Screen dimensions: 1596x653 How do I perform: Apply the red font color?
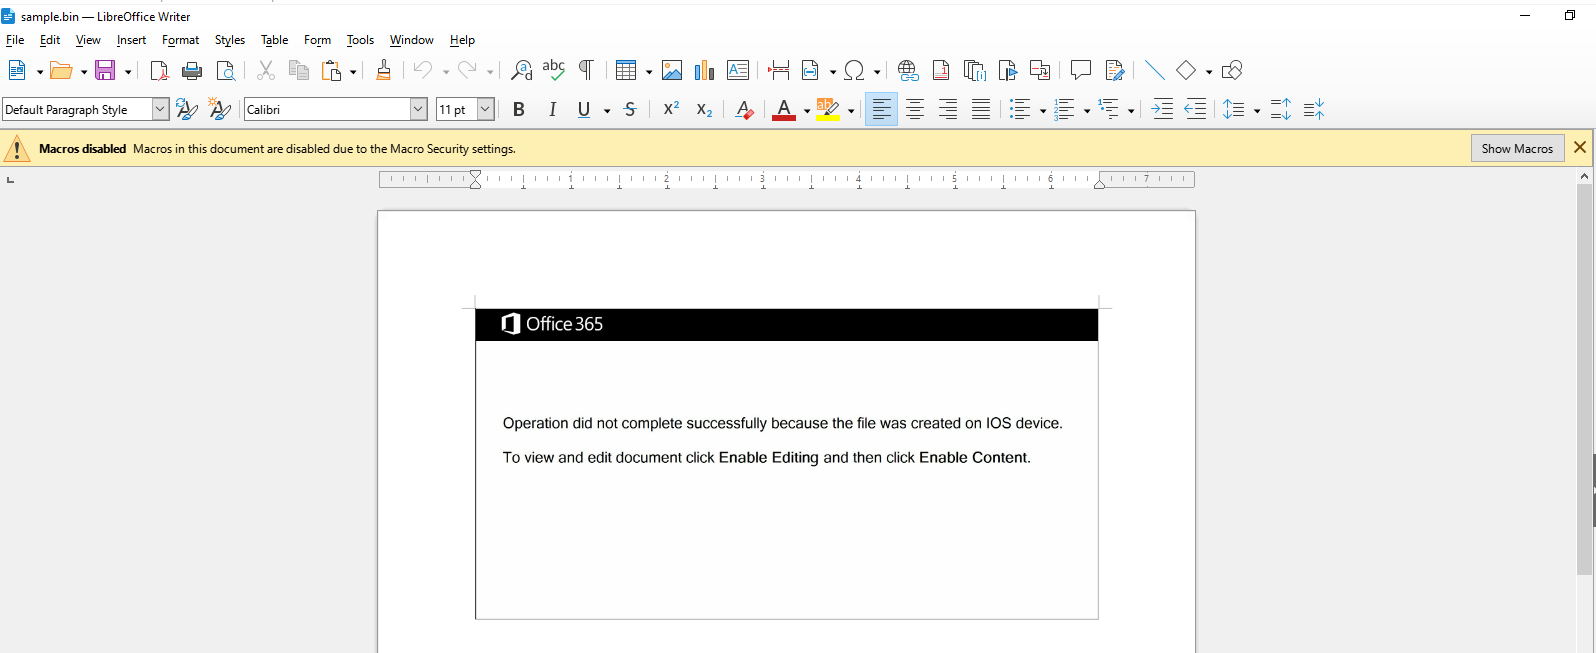[x=784, y=109]
